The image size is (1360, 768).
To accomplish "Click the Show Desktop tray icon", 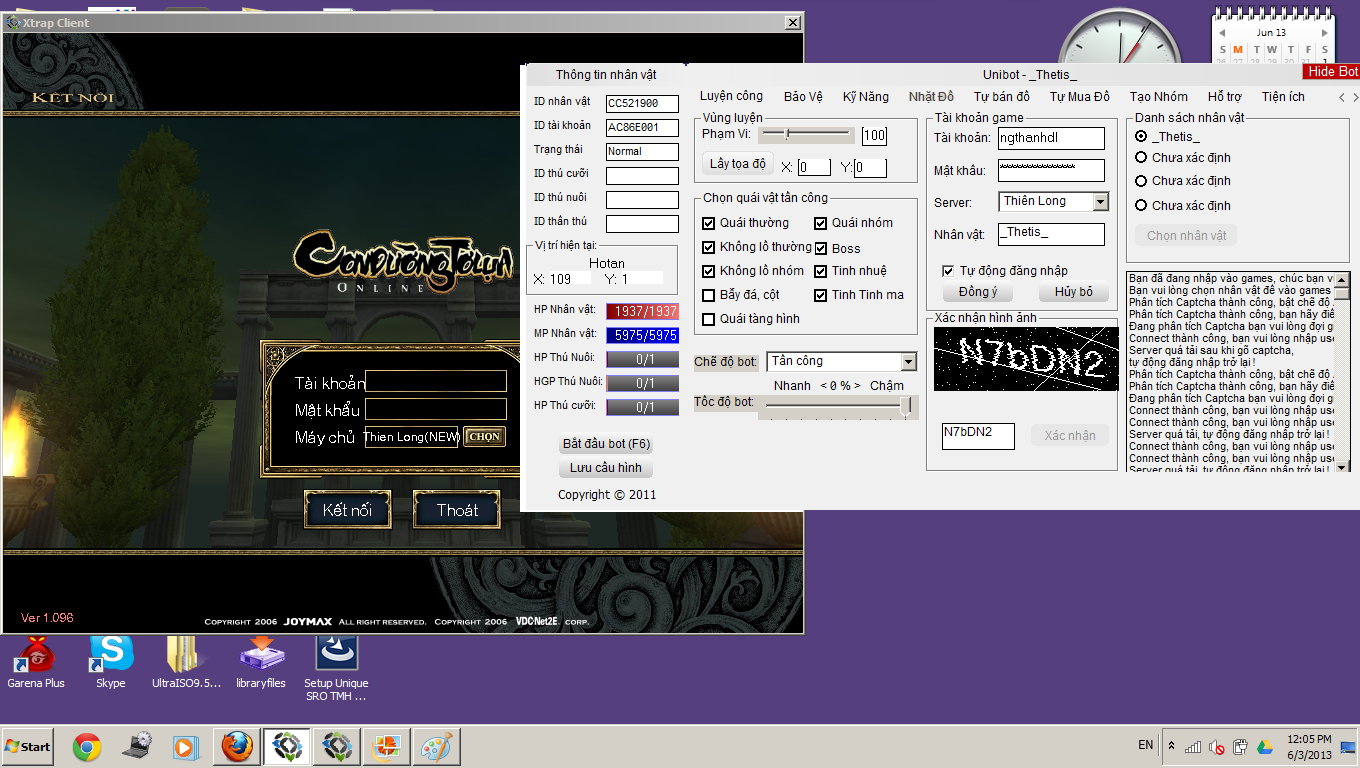I will pos(1349,747).
